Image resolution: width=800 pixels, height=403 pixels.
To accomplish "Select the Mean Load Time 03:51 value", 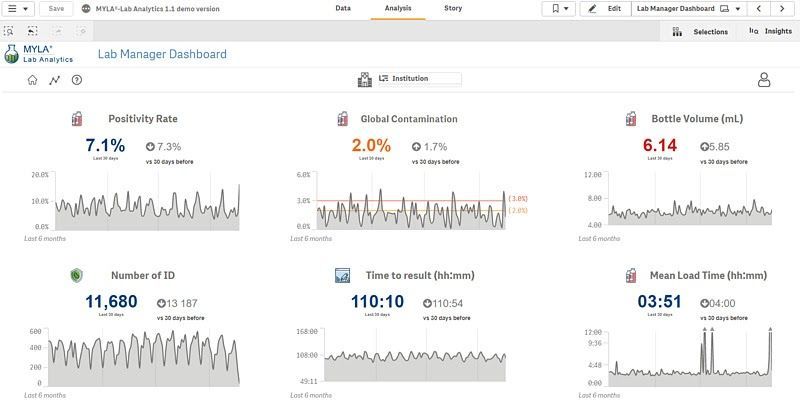I will pyautogui.click(x=660, y=302).
